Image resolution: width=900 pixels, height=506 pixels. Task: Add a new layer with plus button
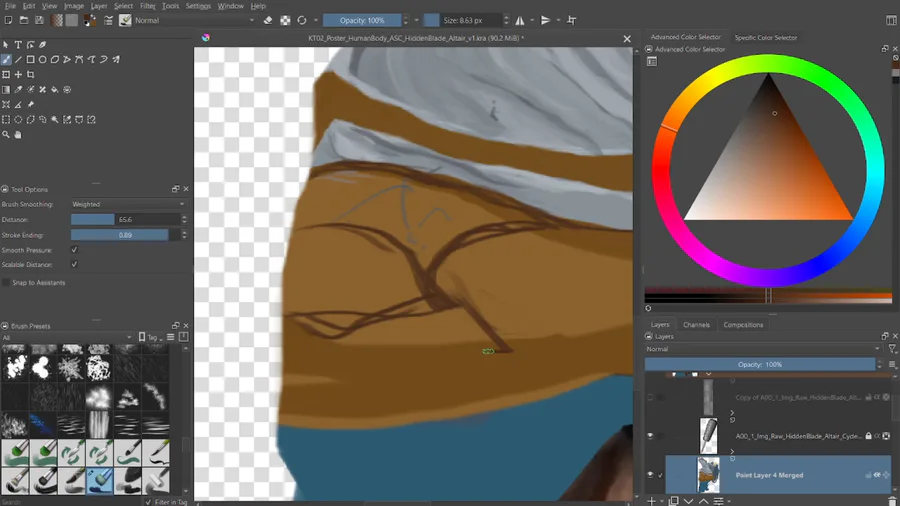coord(651,502)
